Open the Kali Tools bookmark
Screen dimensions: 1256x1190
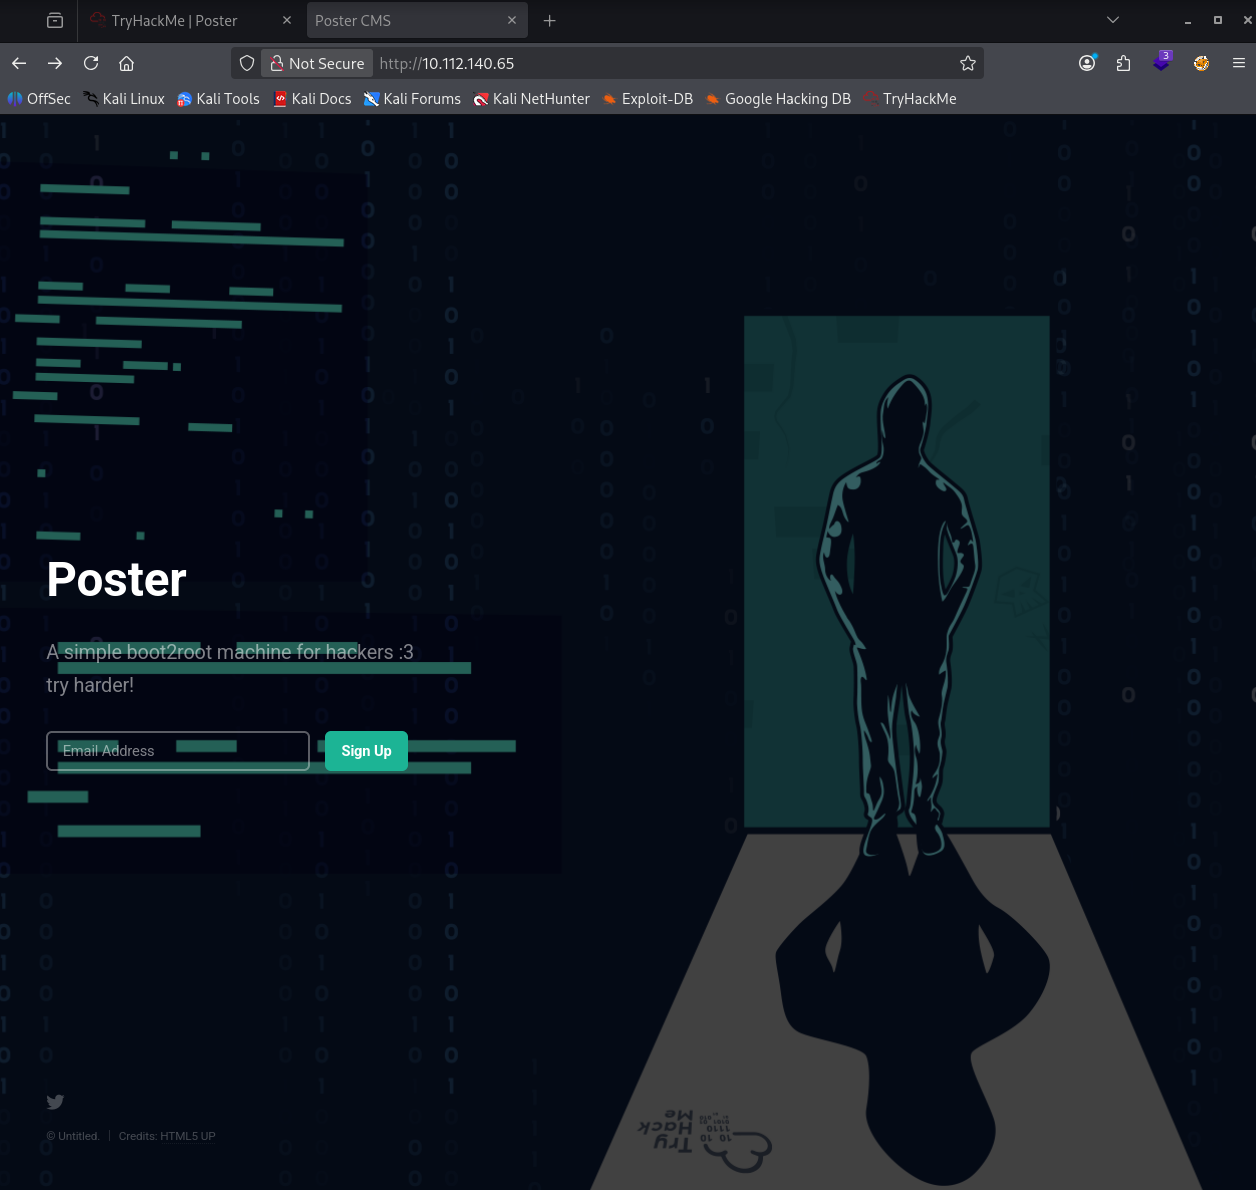coord(218,99)
